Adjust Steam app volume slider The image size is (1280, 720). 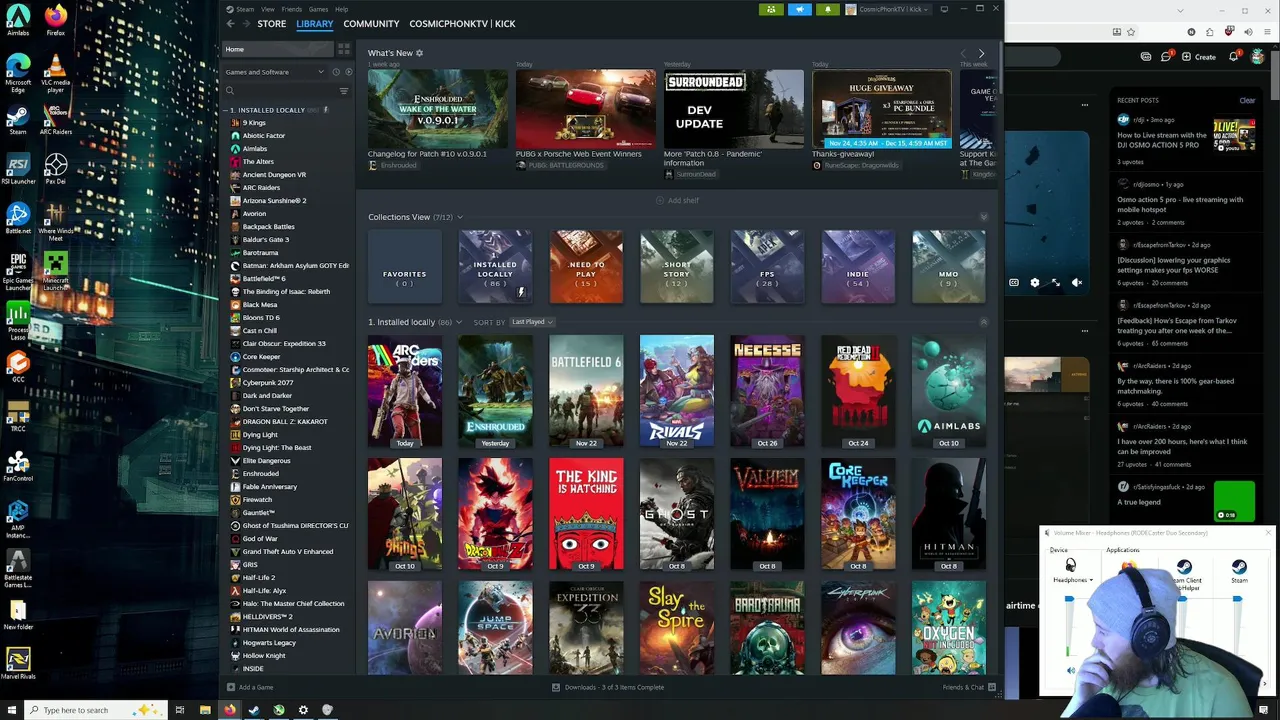[1237, 600]
